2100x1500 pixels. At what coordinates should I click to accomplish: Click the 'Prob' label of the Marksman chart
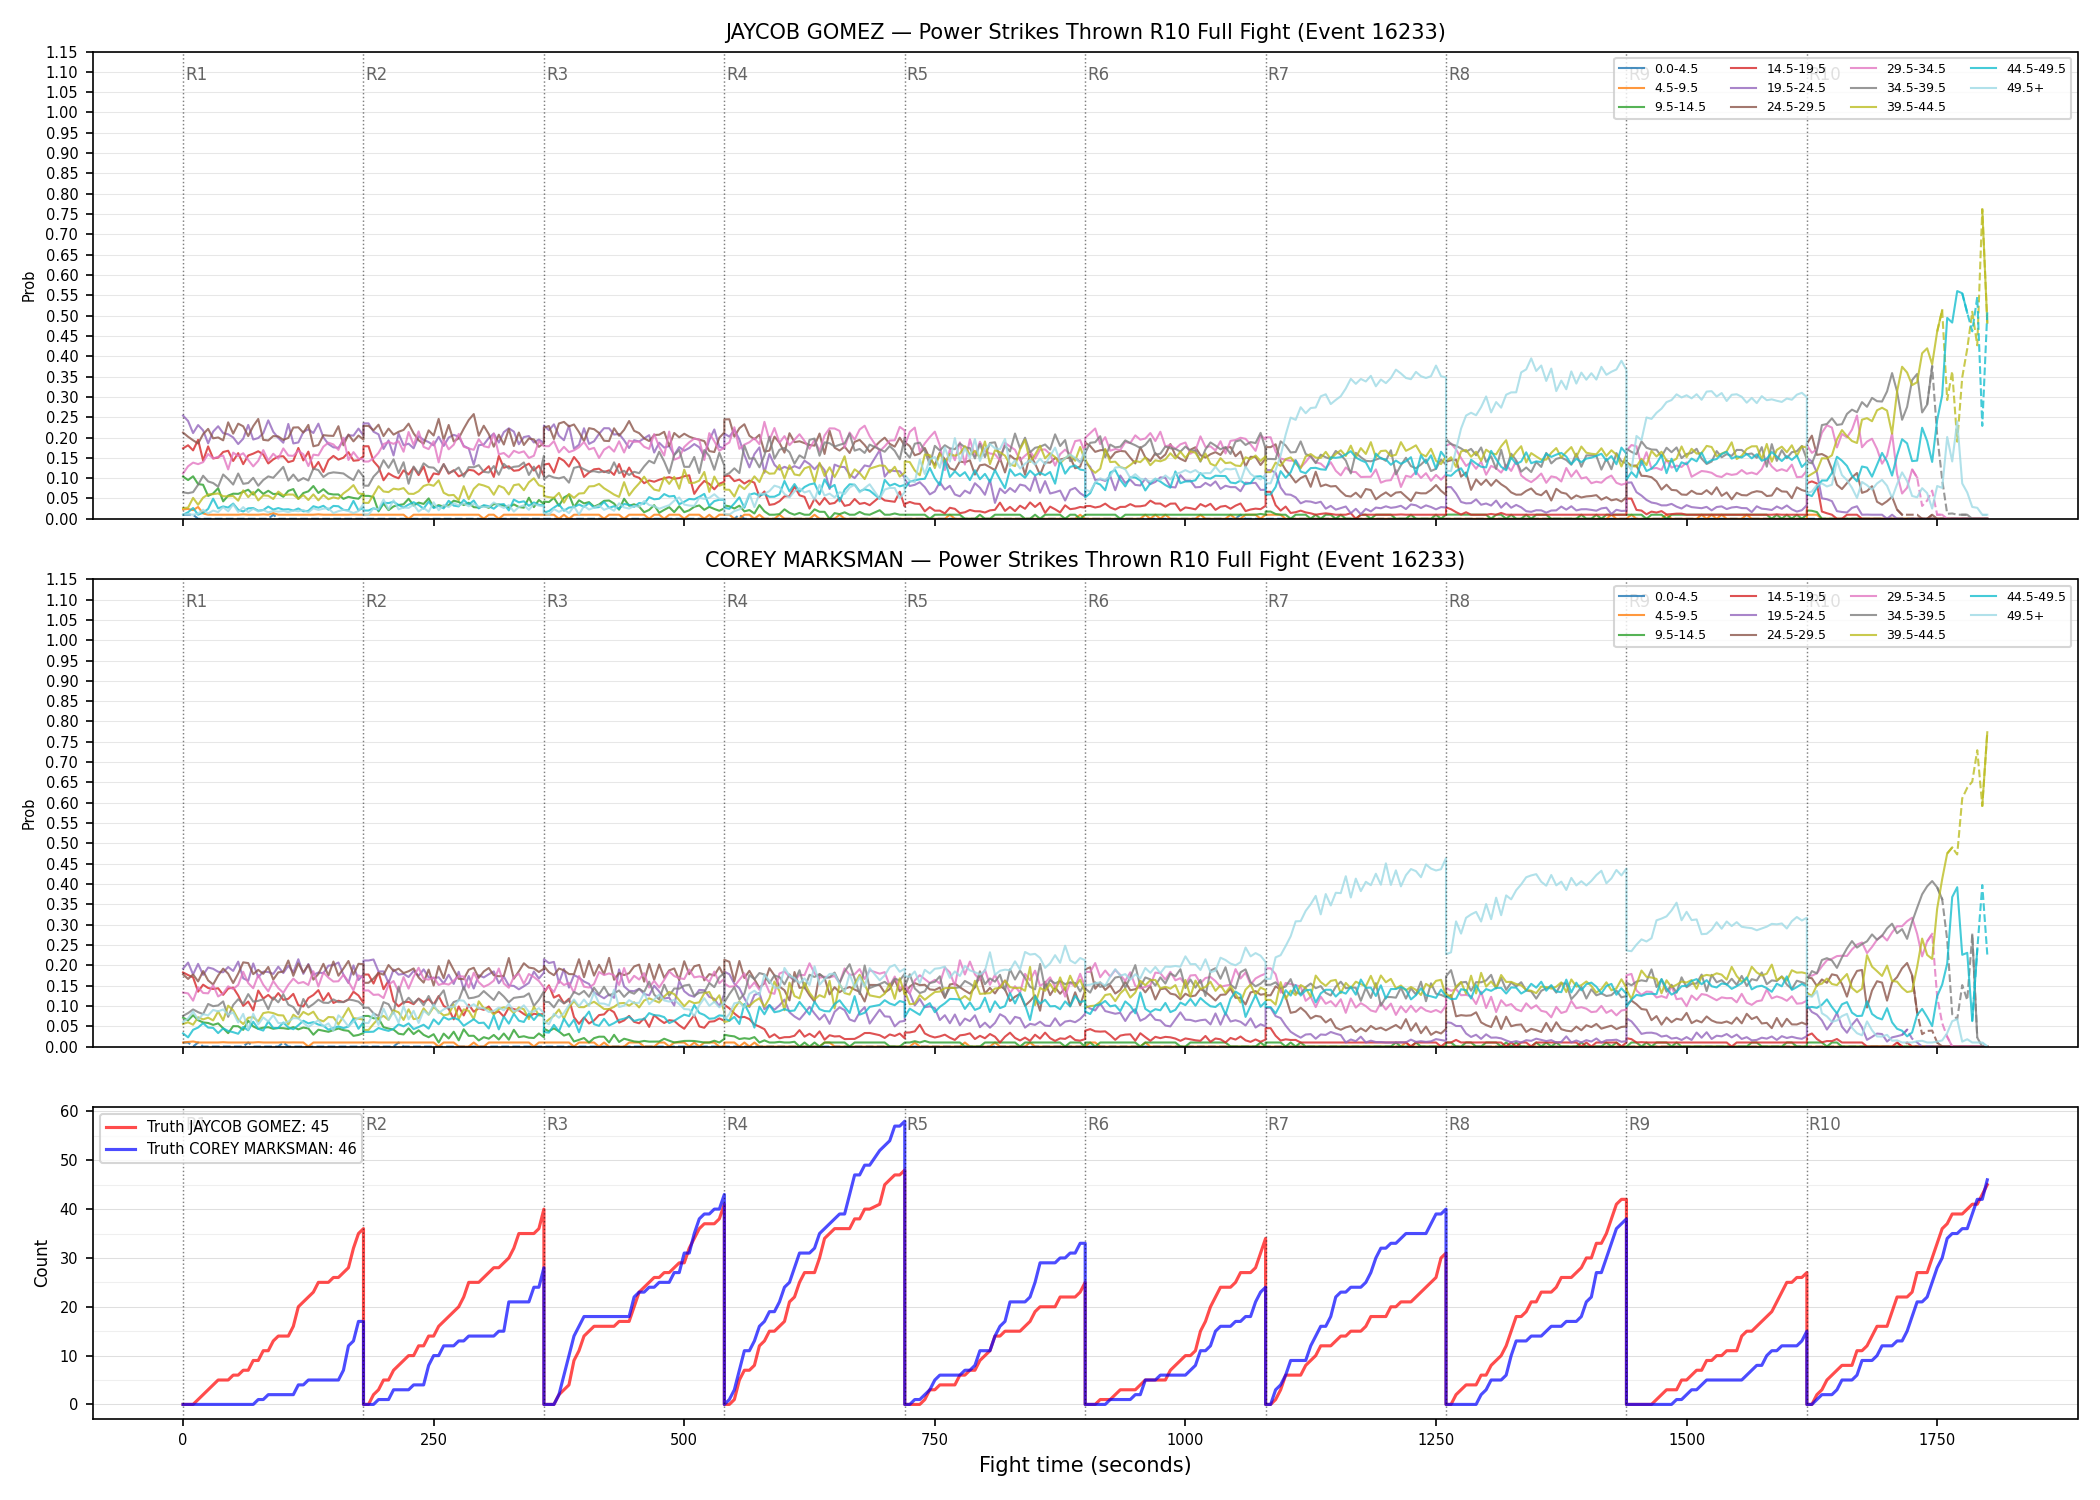[x=29, y=815]
